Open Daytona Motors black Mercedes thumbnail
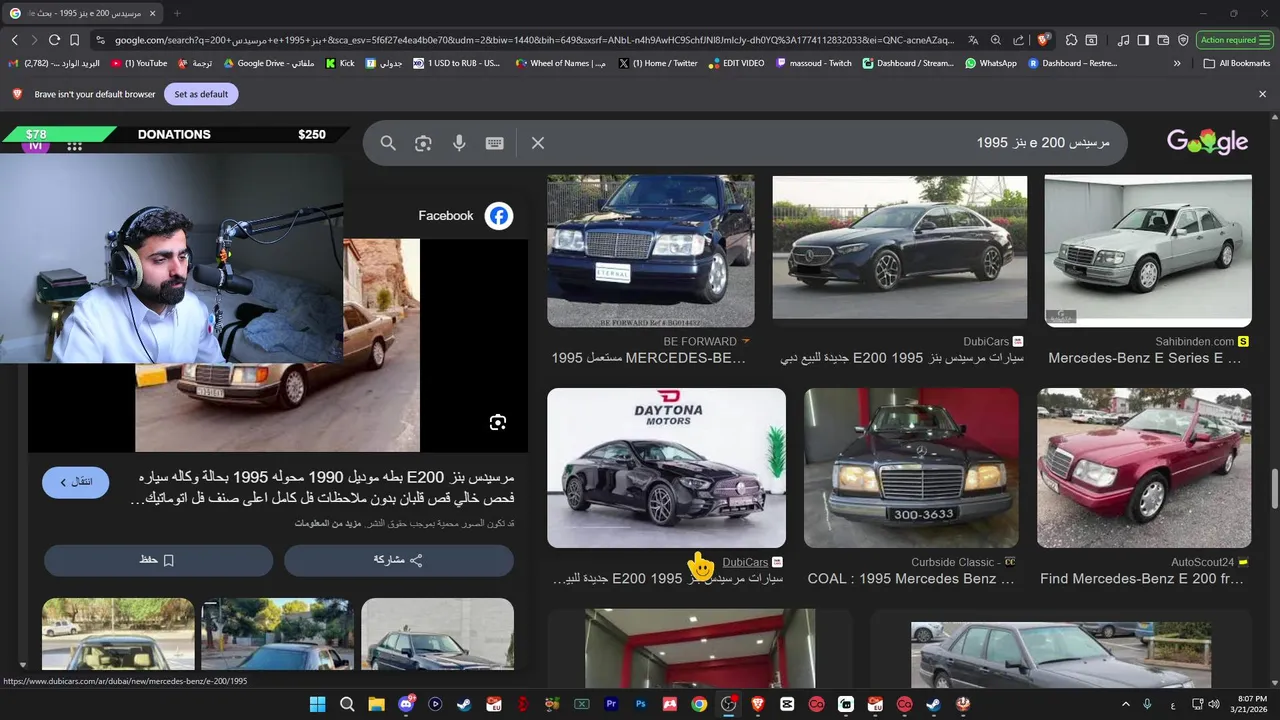The image size is (1280, 720). tap(666, 468)
